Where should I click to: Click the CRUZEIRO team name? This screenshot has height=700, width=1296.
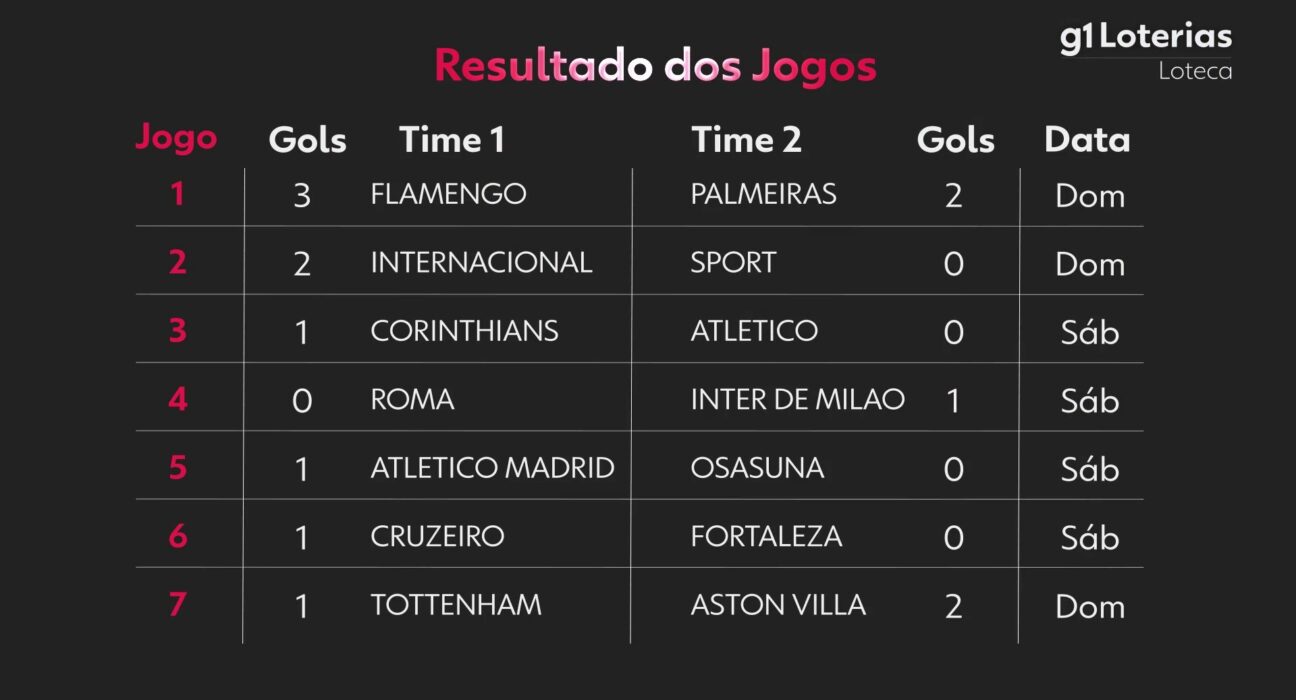[x=437, y=536]
